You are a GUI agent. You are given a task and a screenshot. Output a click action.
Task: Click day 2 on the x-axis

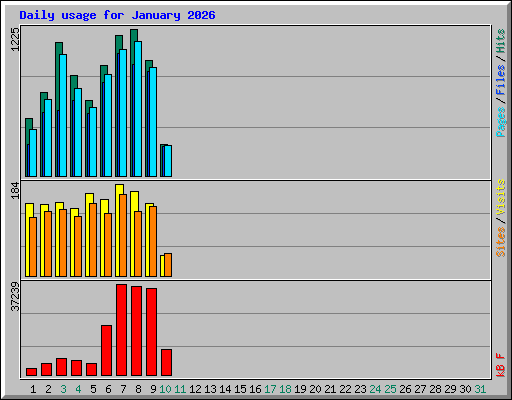pyautogui.click(x=48, y=389)
